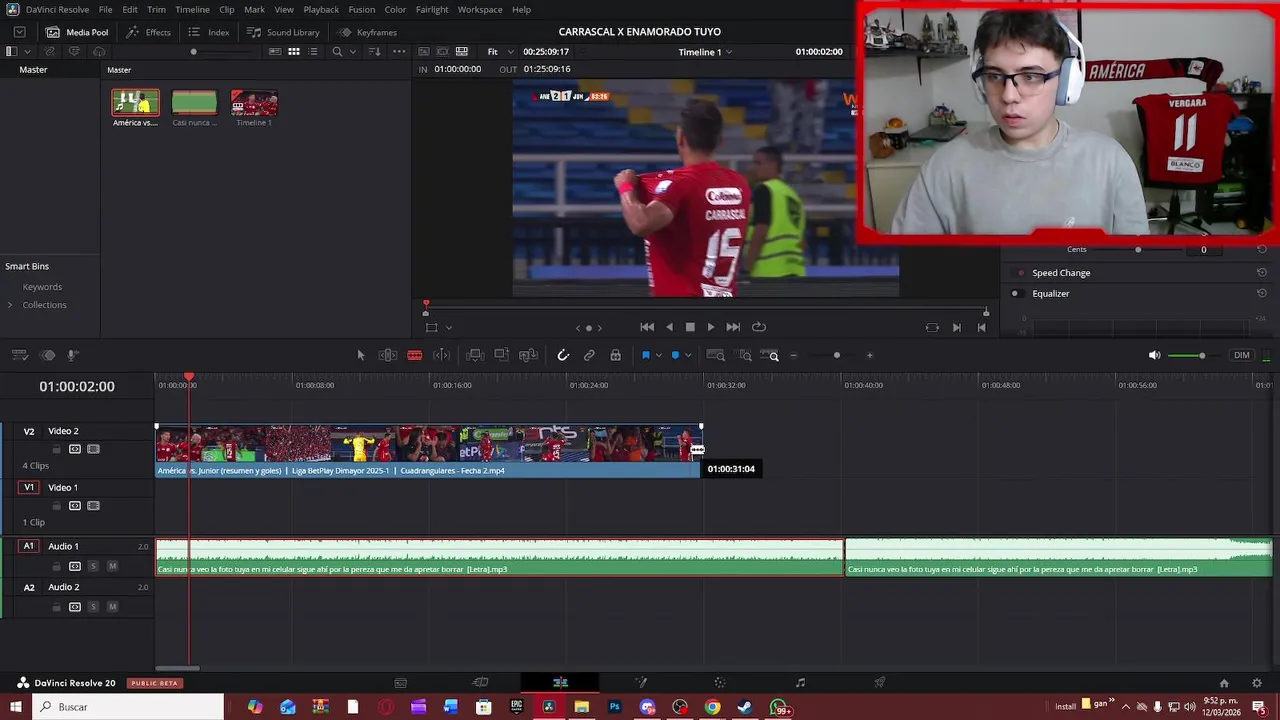
Task: Open the Trim menu
Action: 156,9
